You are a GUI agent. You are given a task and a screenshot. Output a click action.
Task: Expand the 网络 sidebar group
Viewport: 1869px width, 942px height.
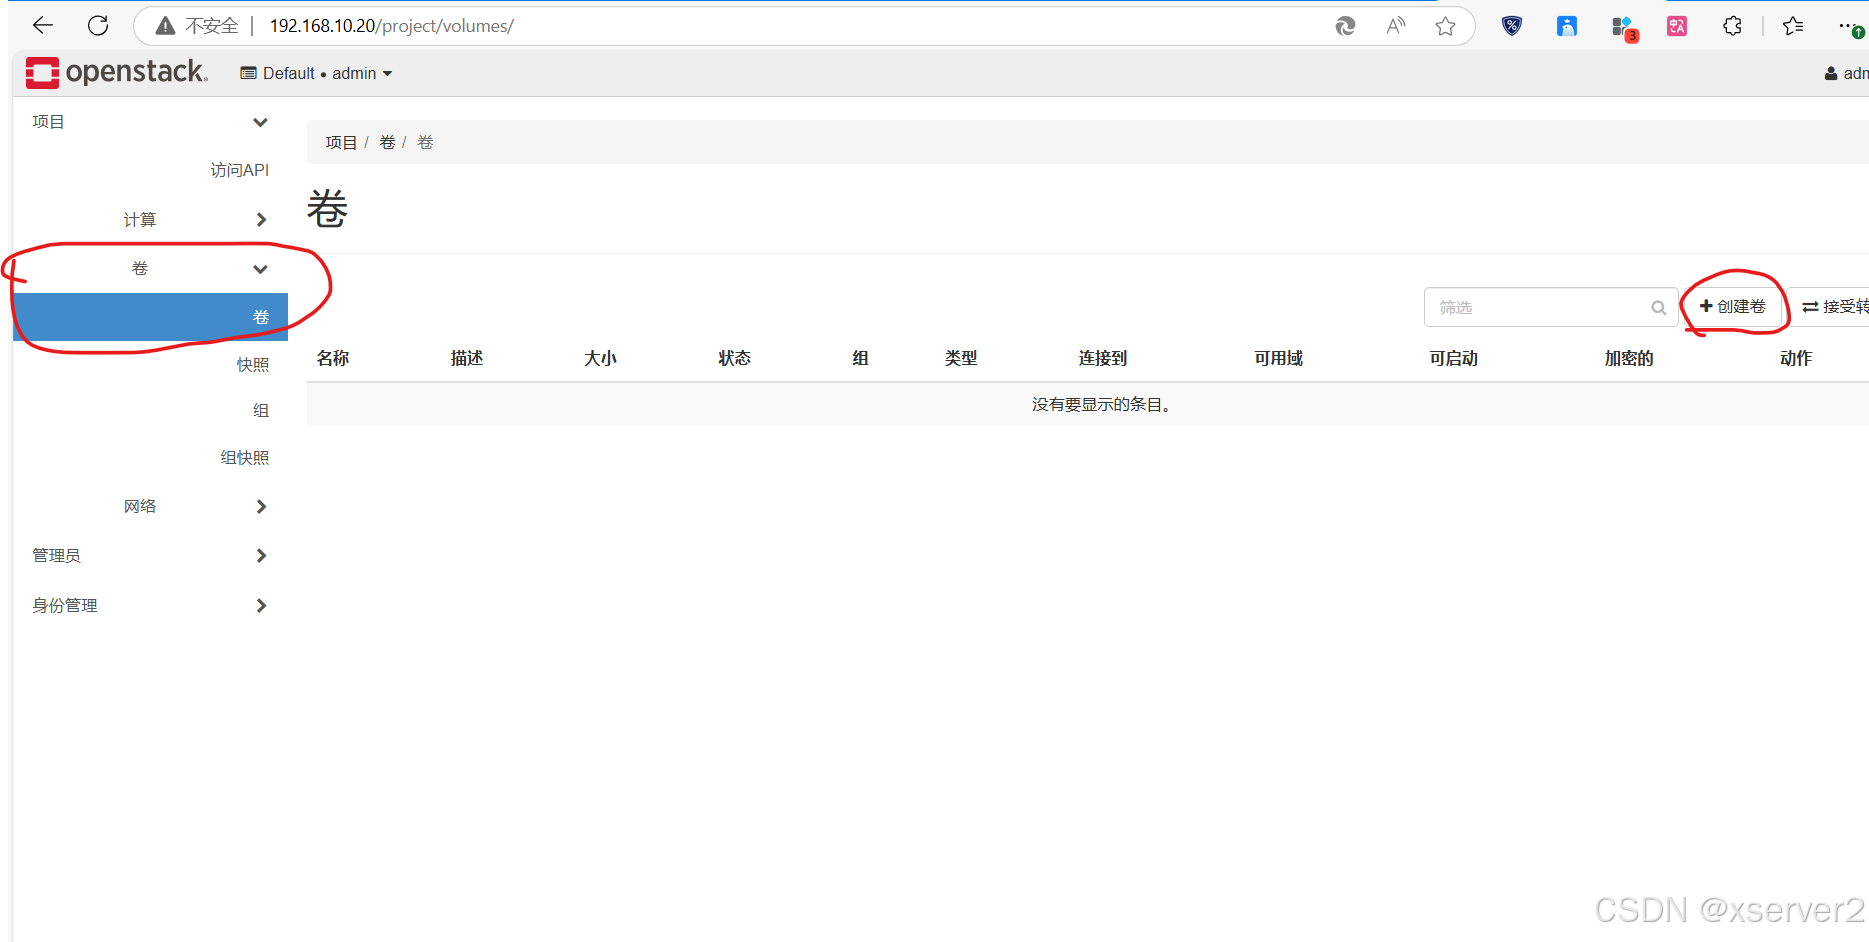coord(150,507)
